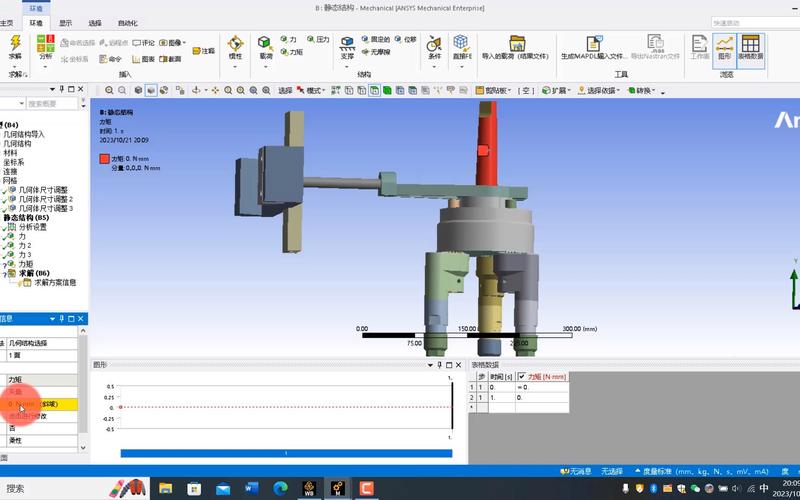Click the 求解 lightning bolt icon
The height and width of the screenshot is (500, 800).
15,43
